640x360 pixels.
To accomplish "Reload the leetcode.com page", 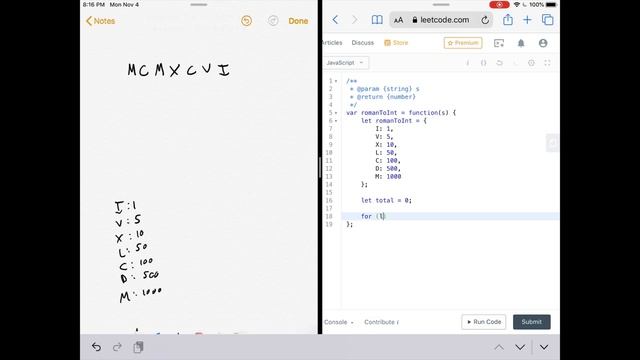I will [x=485, y=20].
